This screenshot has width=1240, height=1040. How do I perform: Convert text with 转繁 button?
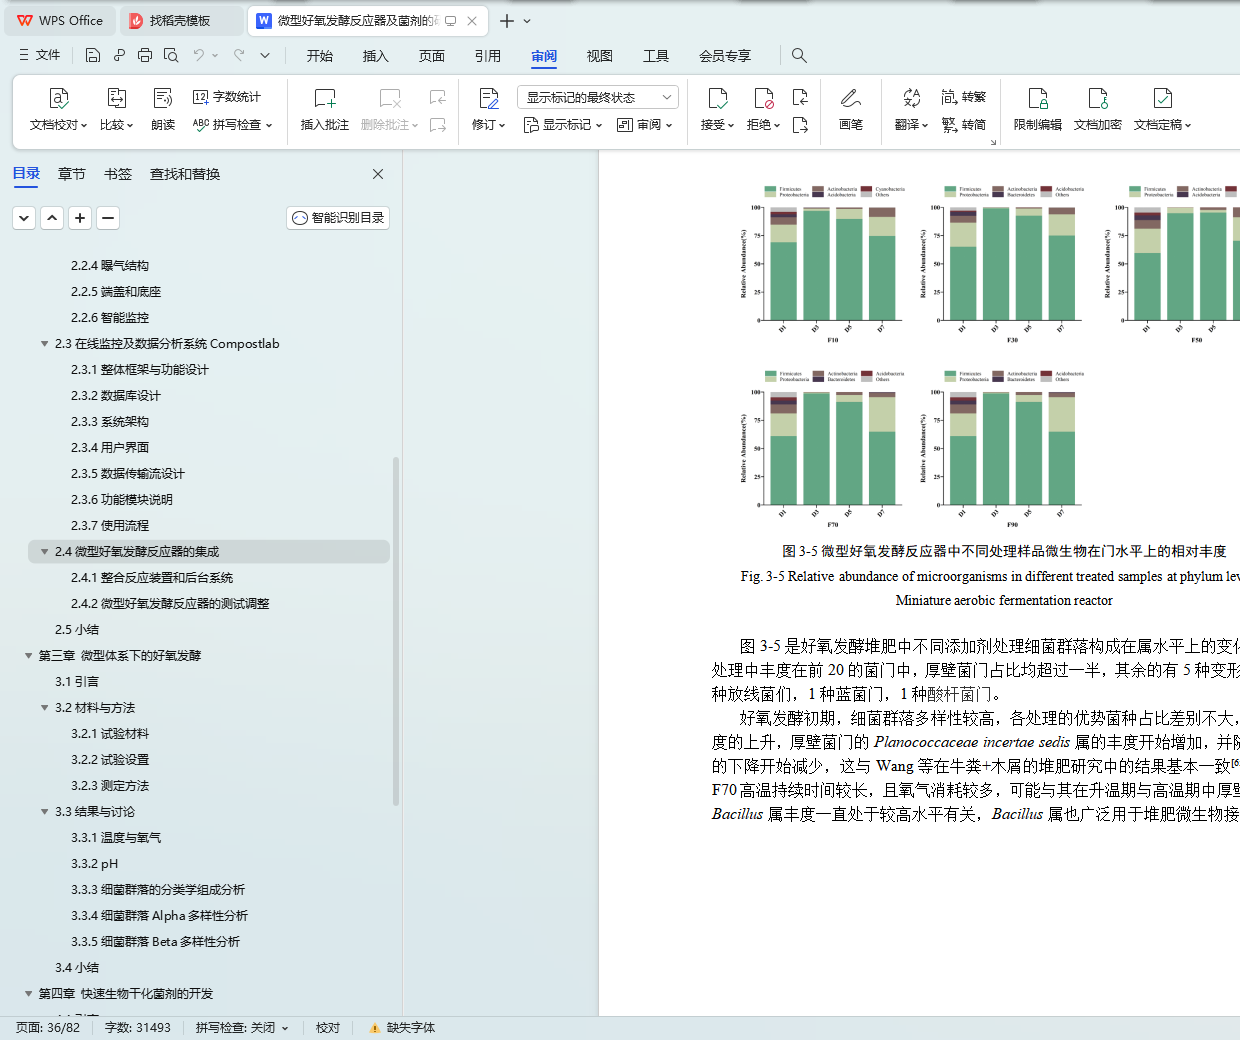(963, 97)
